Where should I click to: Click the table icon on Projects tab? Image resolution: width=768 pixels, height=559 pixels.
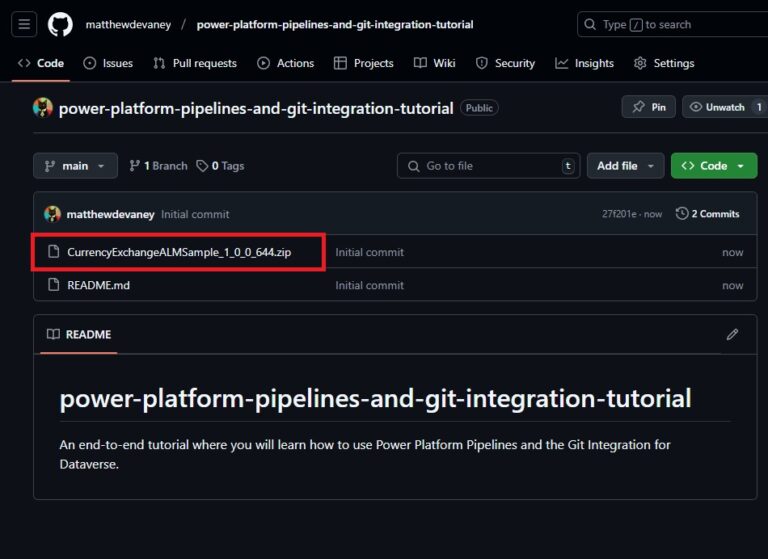click(340, 63)
